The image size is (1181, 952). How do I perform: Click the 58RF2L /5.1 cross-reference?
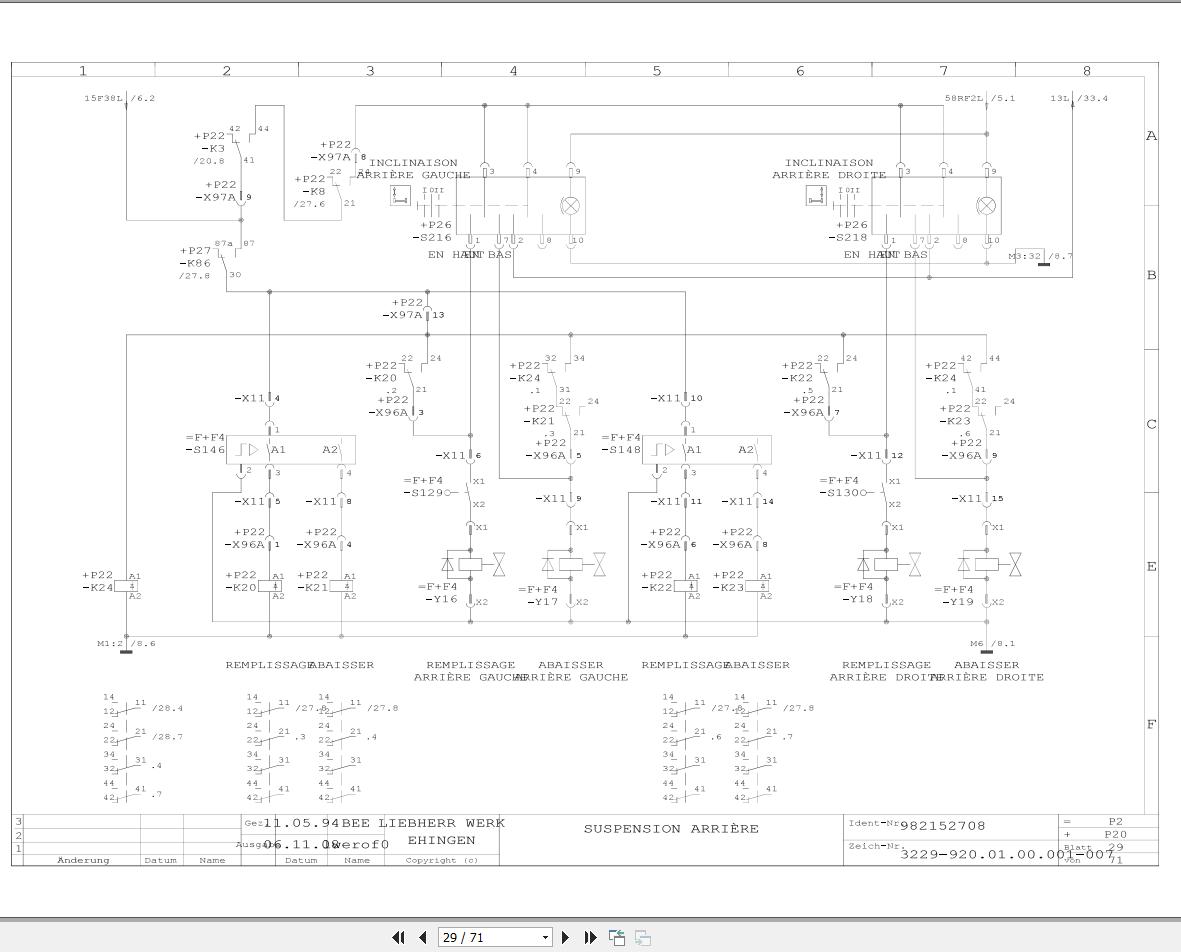point(980,98)
